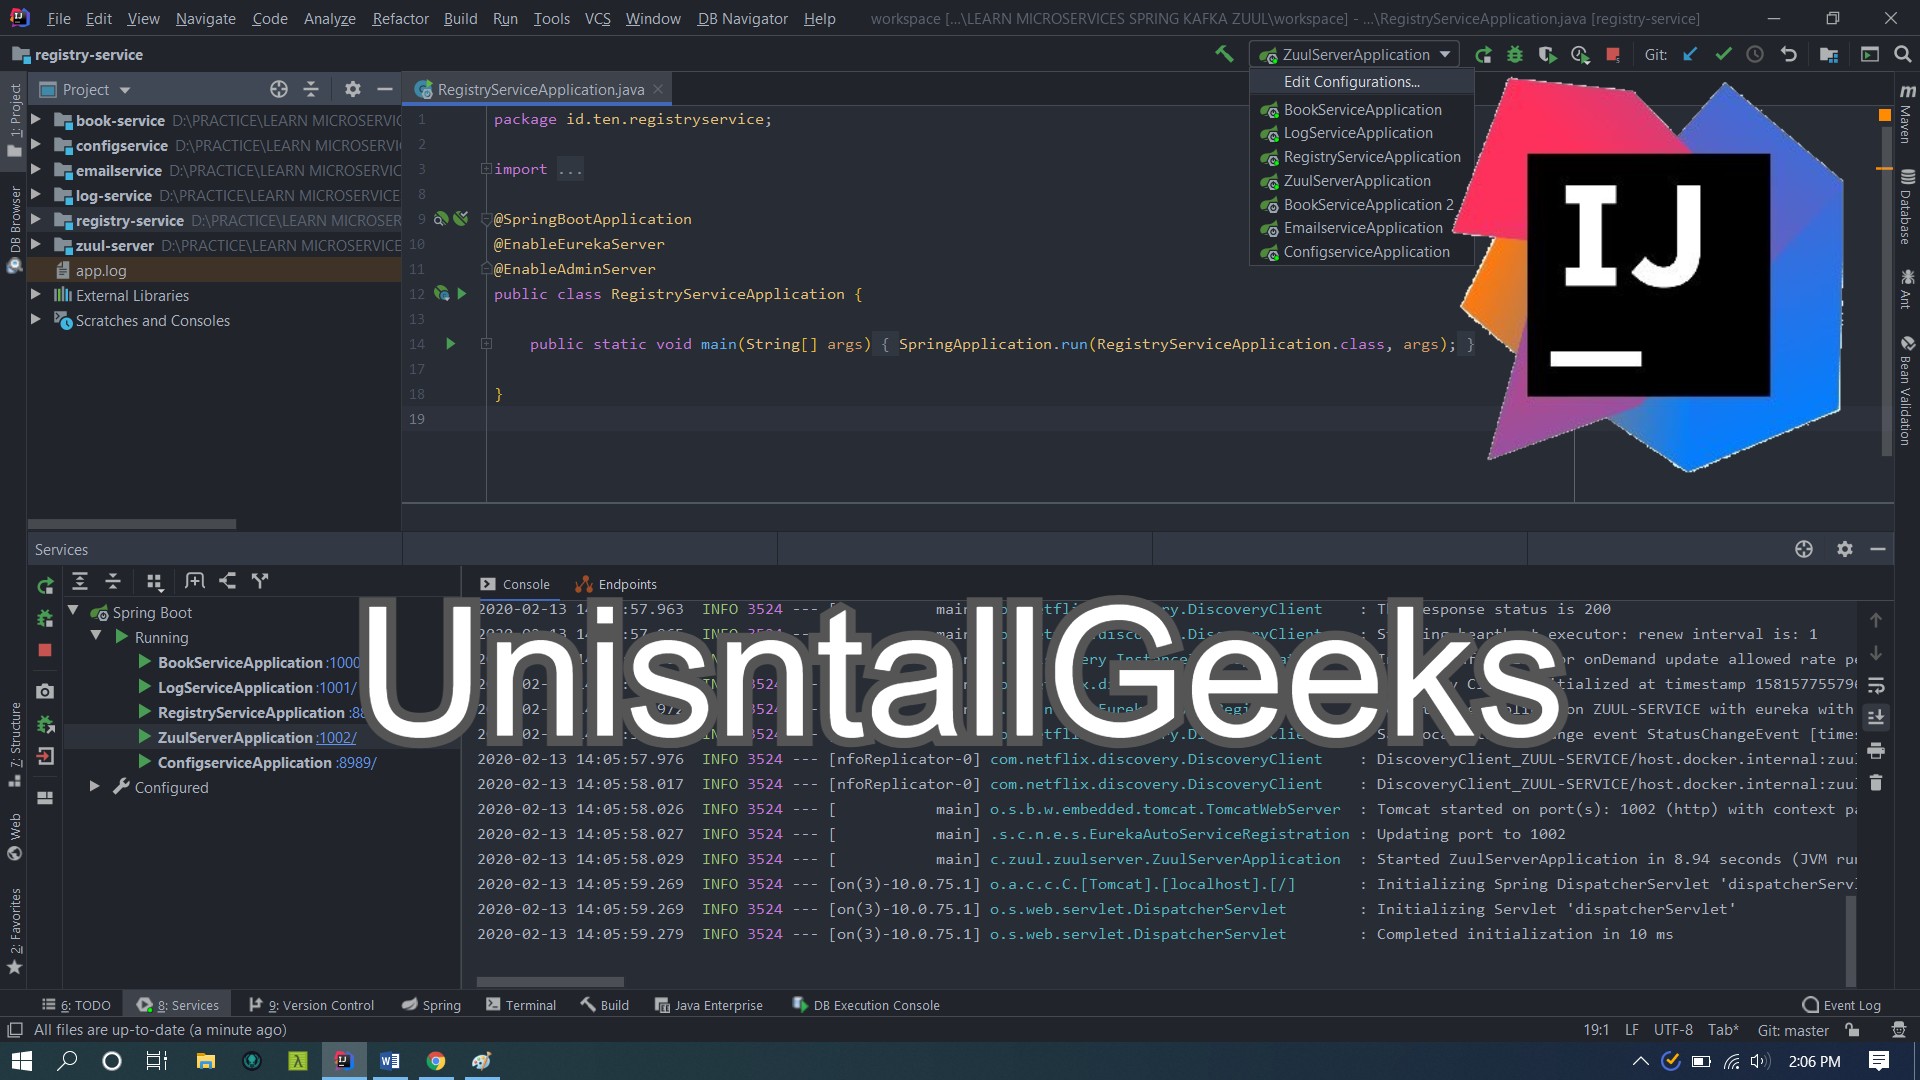The height and width of the screenshot is (1080, 1920).
Task: Click the Git commit icon in toolbar
Action: click(x=1724, y=54)
